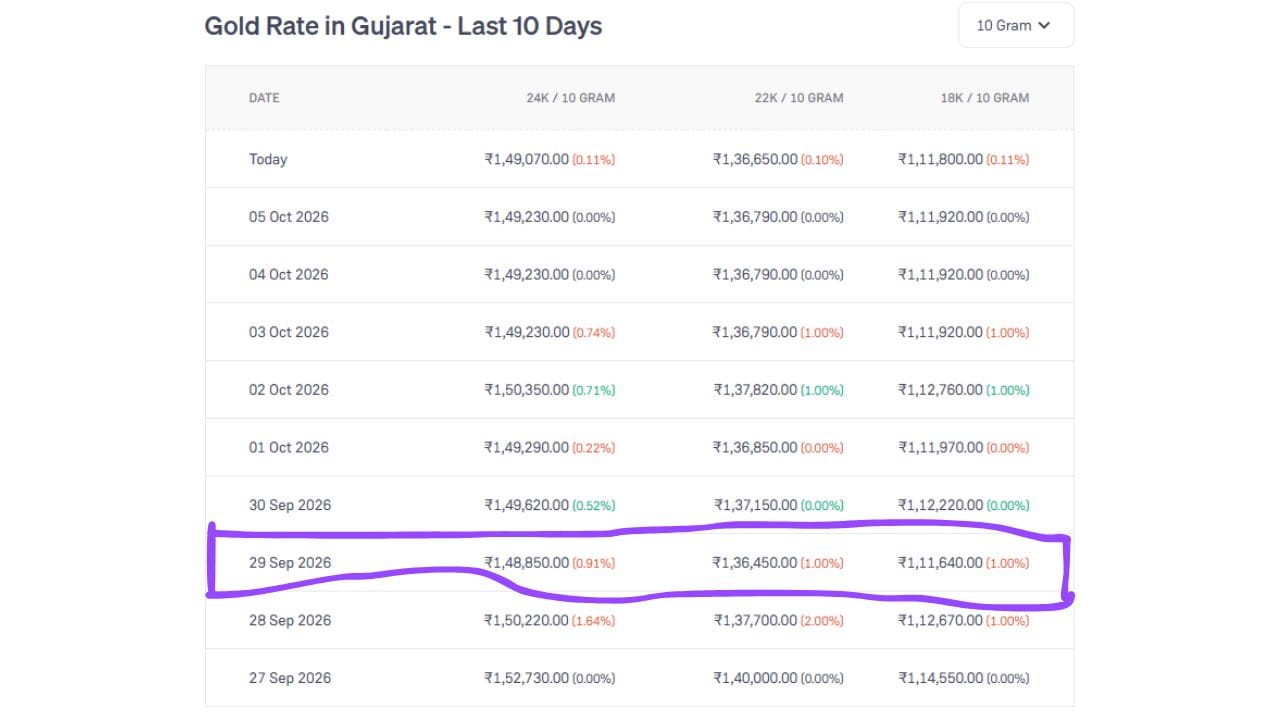The width and height of the screenshot is (1280, 720).
Task: Click the 18K price ₹1,11,800.00 for Today
Action: (941, 159)
